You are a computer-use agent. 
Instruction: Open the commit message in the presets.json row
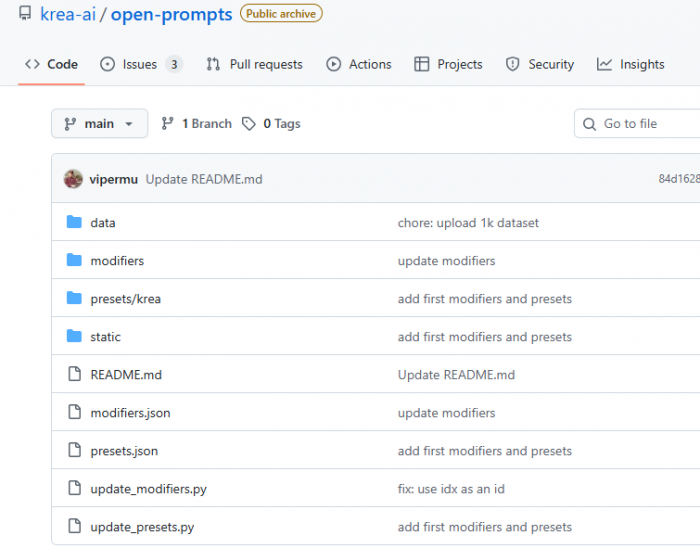[485, 451]
